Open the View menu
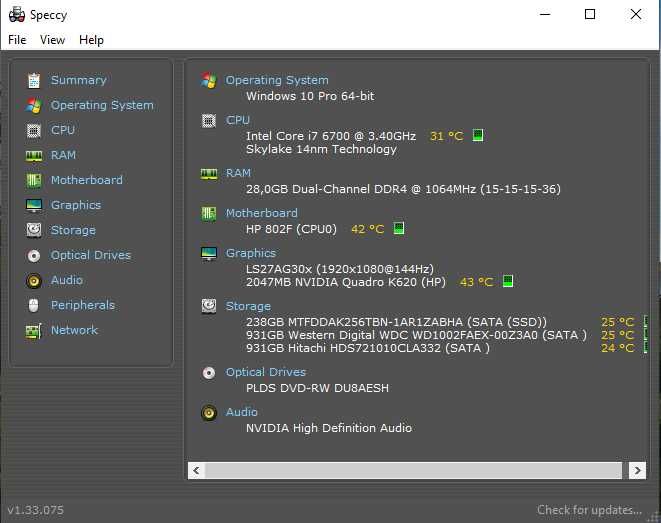The height and width of the screenshot is (523, 661). coord(52,40)
